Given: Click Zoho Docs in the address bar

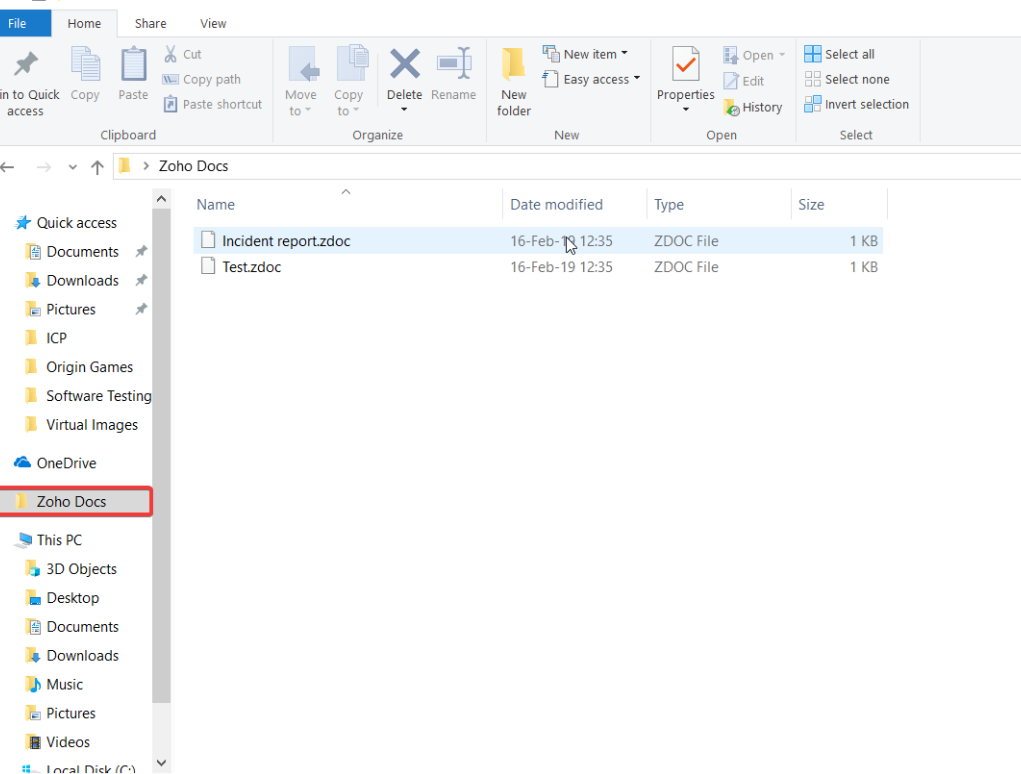Looking at the screenshot, I should click(193, 166).
